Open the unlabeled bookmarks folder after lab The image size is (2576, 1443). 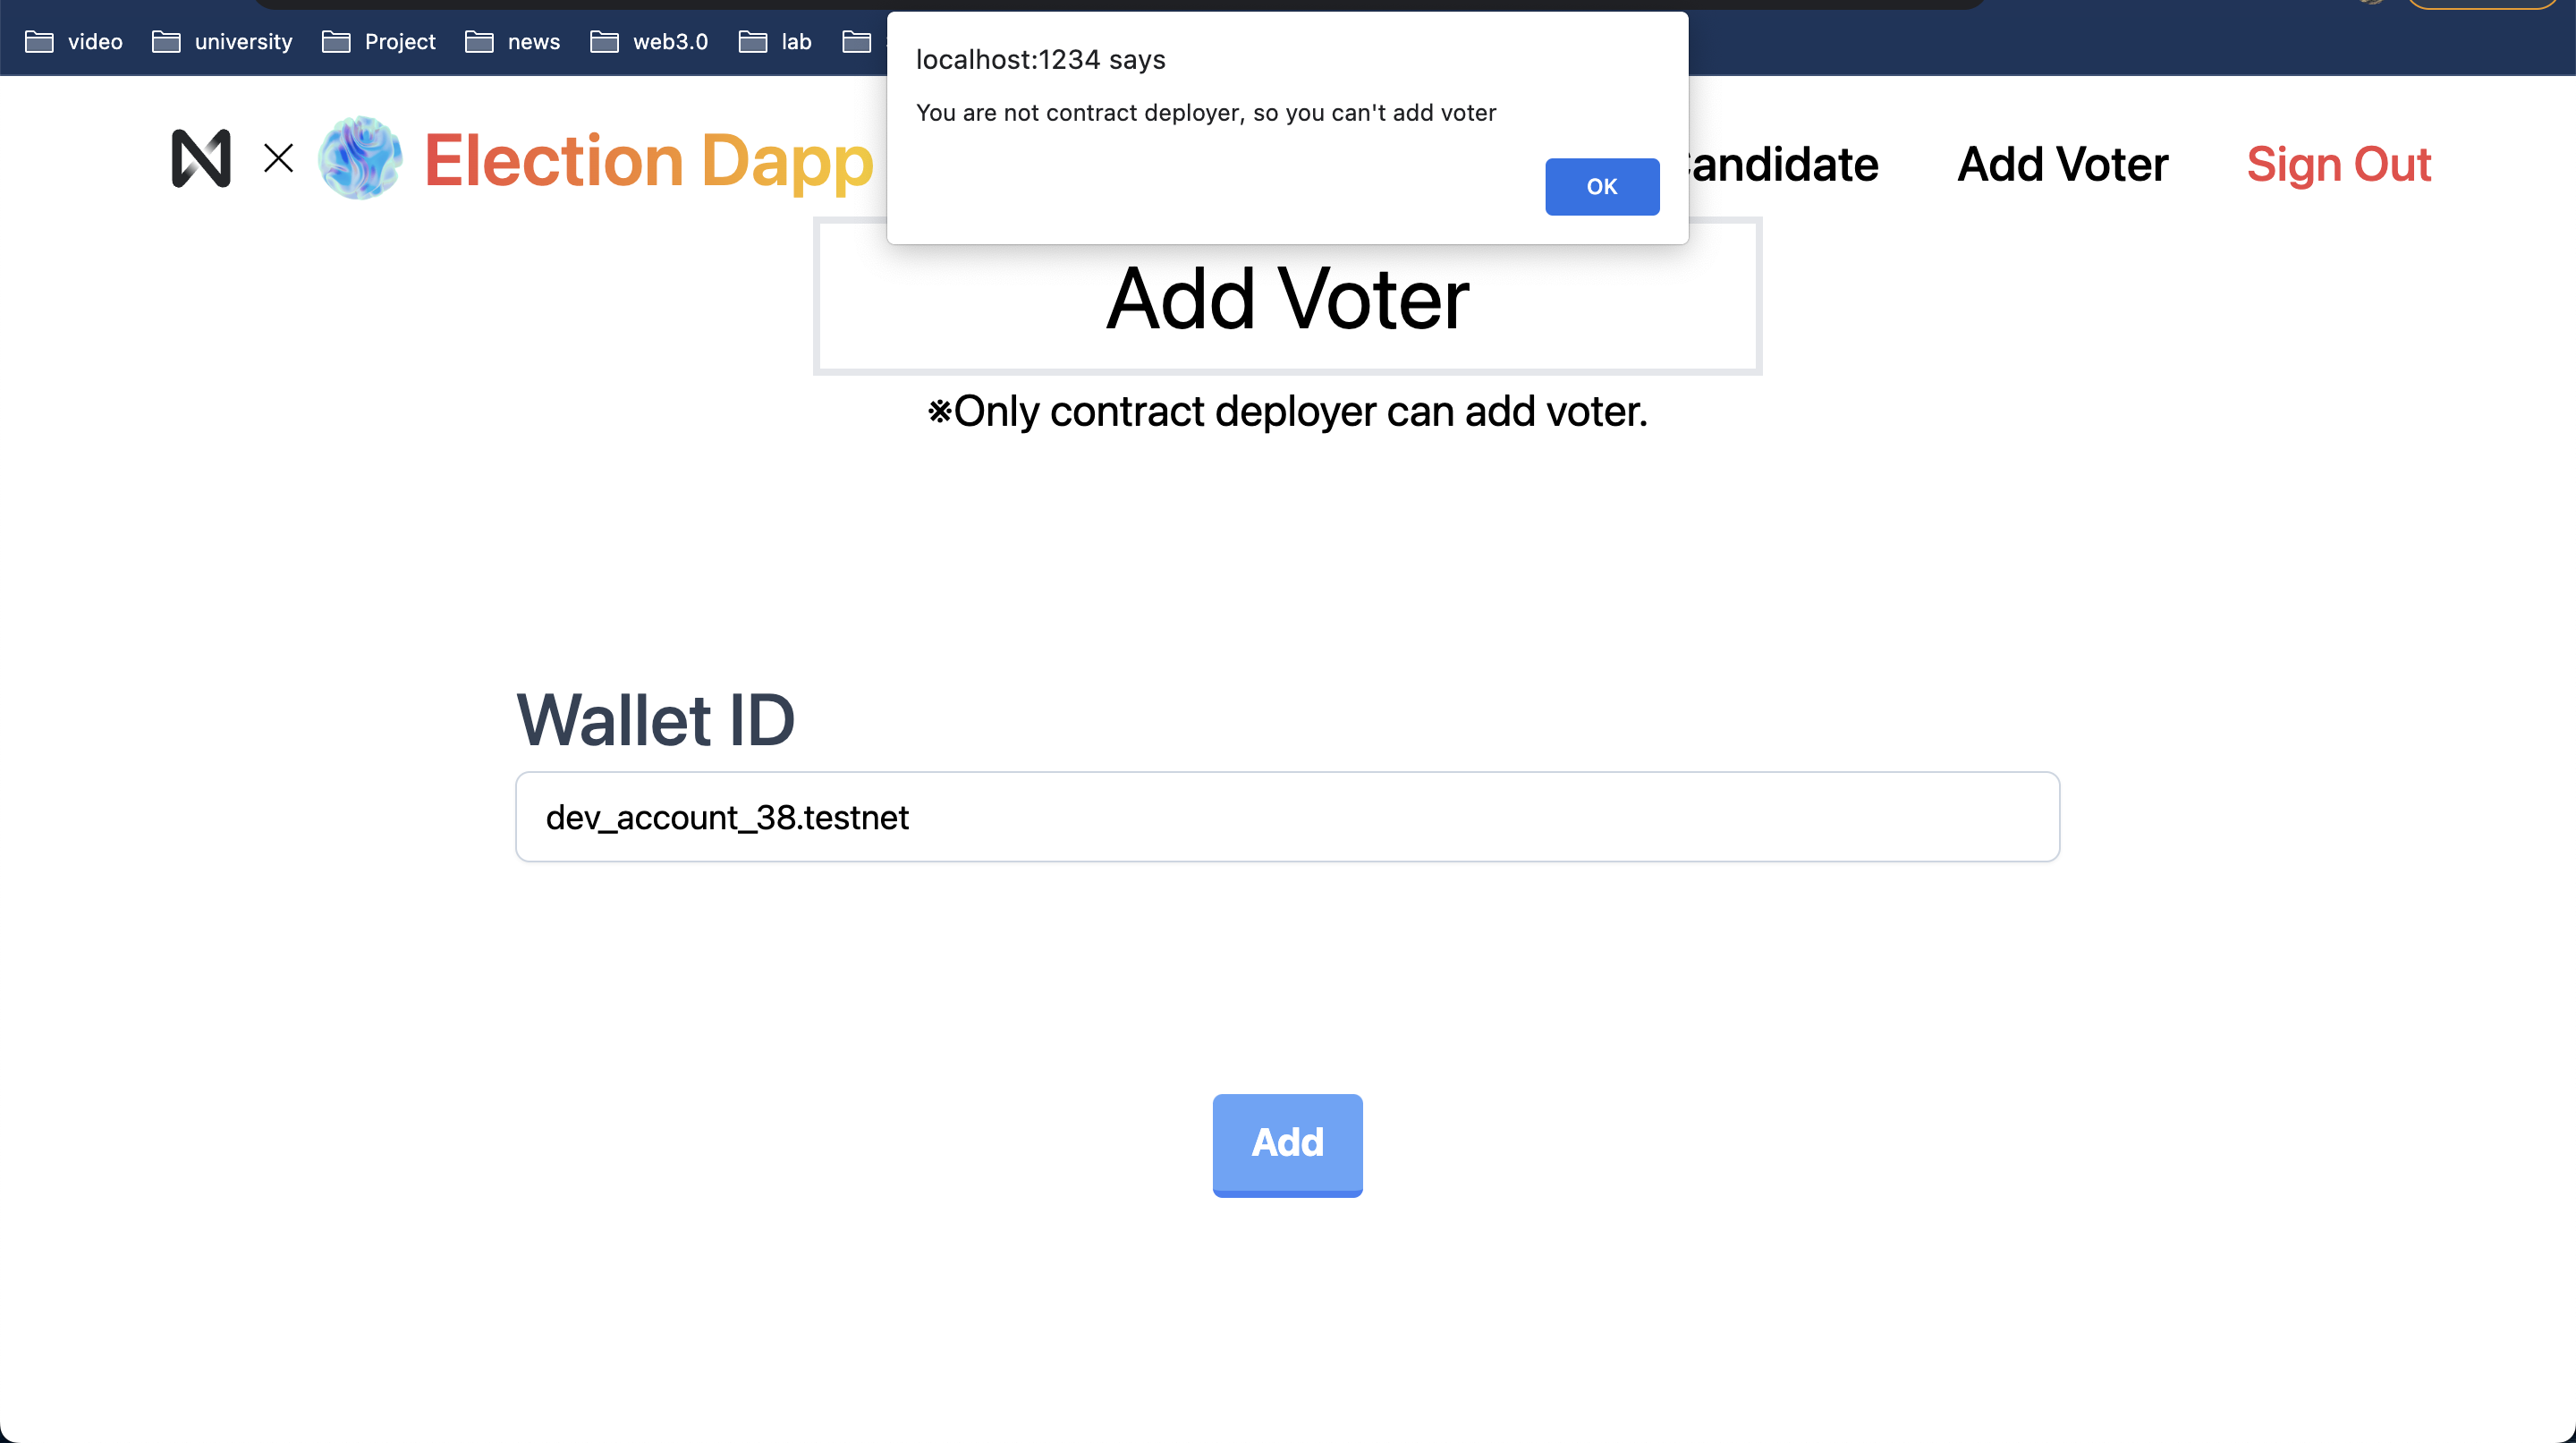857,42
